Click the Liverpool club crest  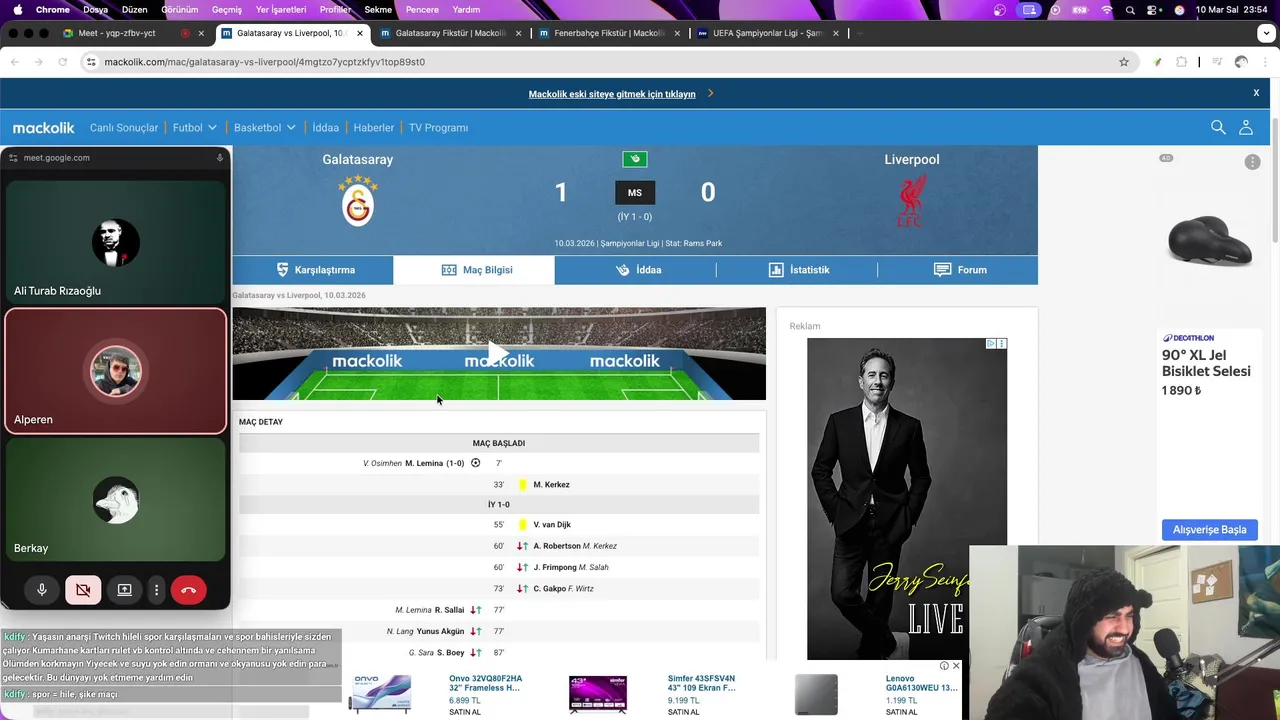point(911,201)
